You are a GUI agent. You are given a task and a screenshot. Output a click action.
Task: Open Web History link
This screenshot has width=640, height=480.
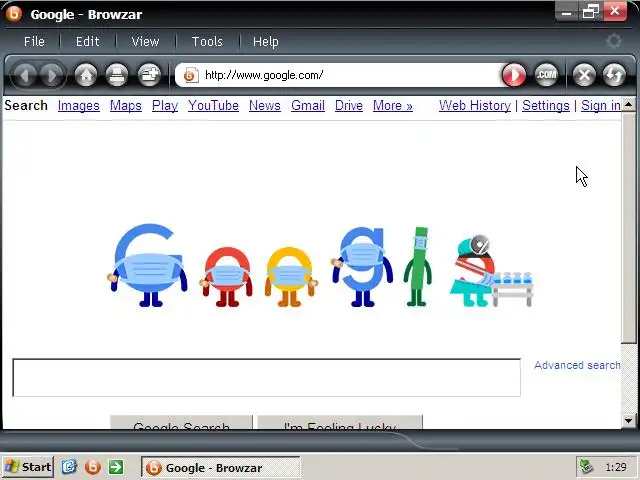click(475, 106)
